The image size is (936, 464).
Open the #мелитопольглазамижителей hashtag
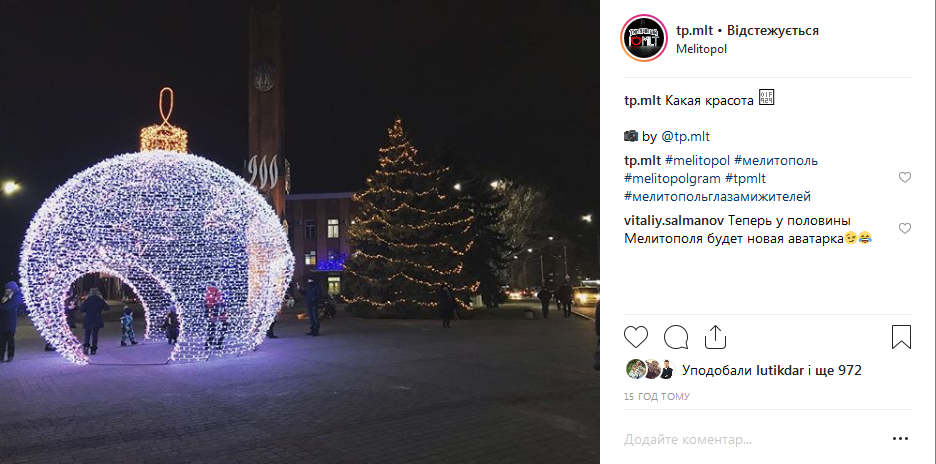click(x=718, y=196)
